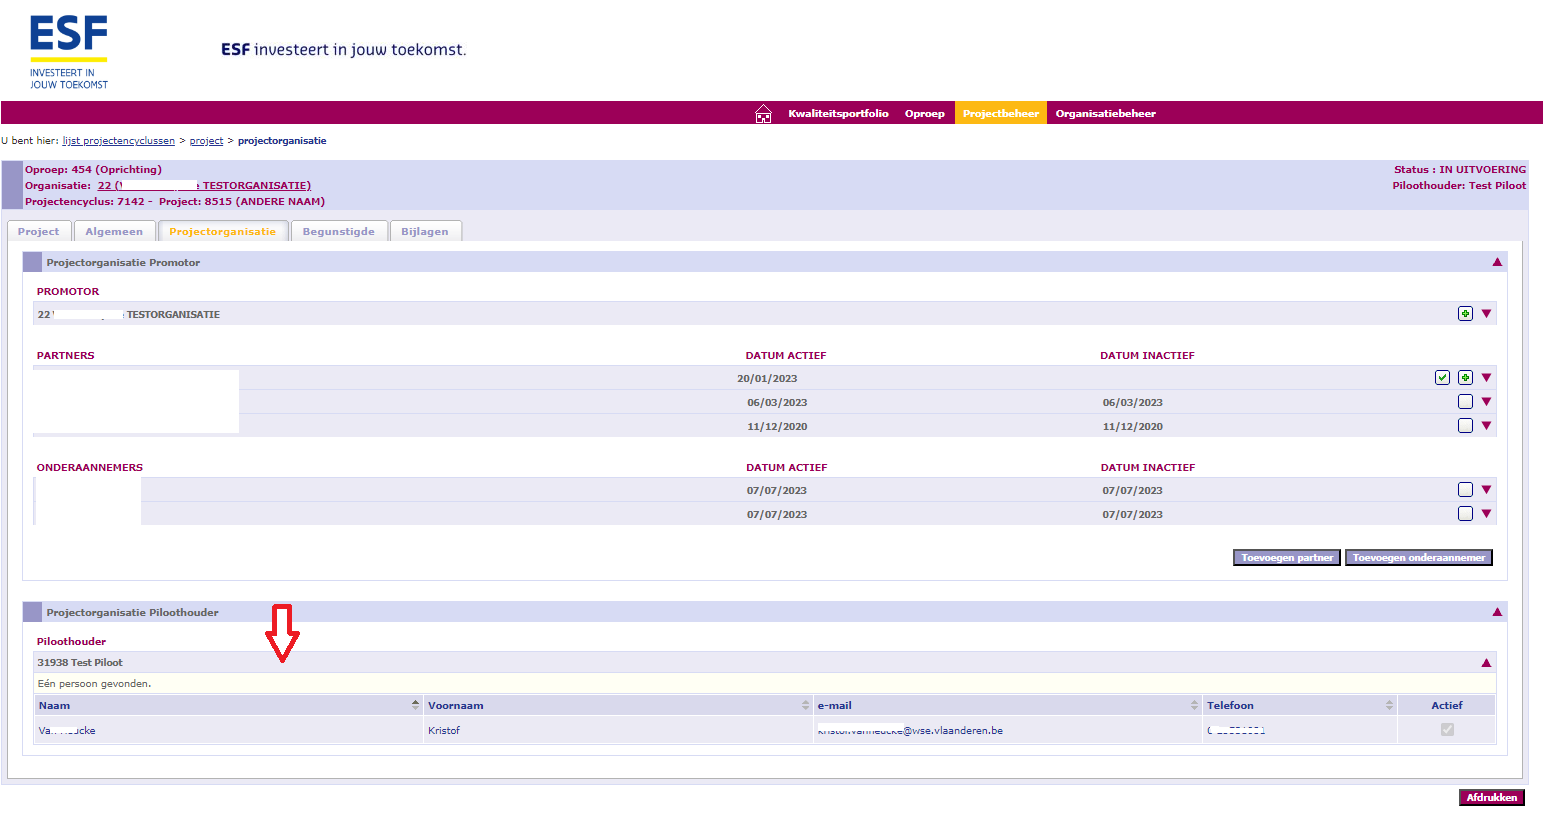
Task: Click Projectencyclus 7142 Project 8515 text
Action: tap(175, 202)
